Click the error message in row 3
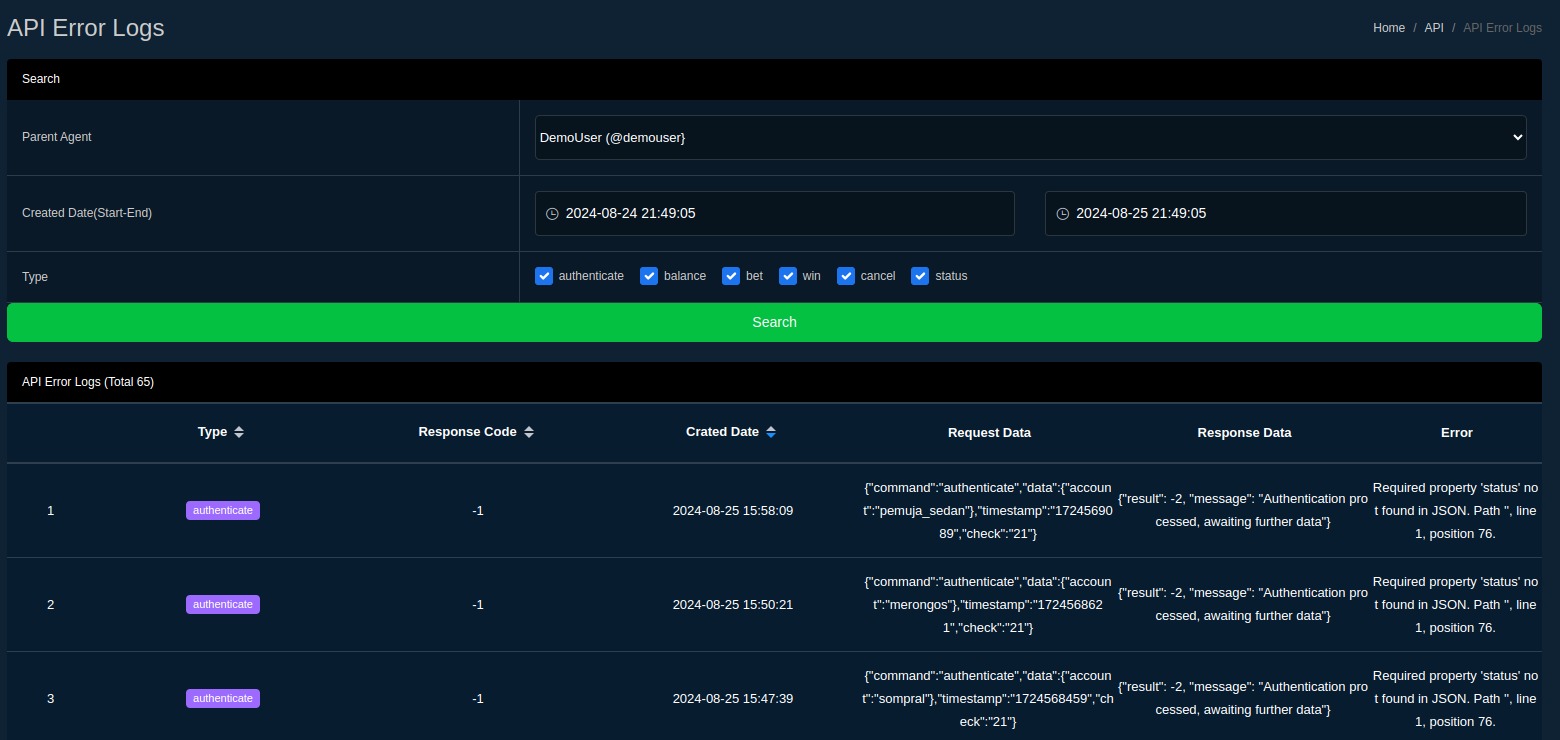Image resolution: width=1560 pixels, height=740 pixels. [x=1455, y=699]
